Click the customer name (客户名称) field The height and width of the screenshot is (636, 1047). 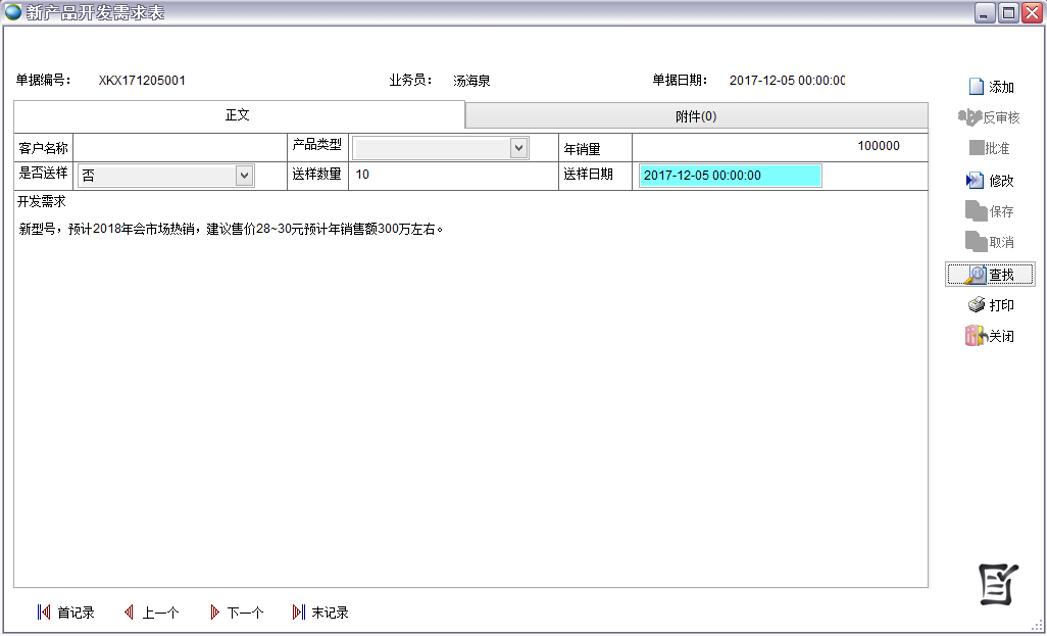[180, 148]
